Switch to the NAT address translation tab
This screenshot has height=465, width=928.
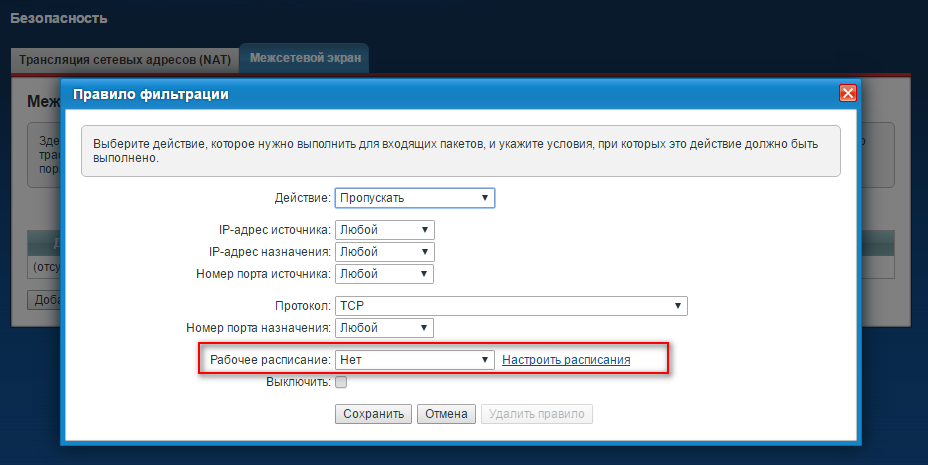tap(125, 60)
